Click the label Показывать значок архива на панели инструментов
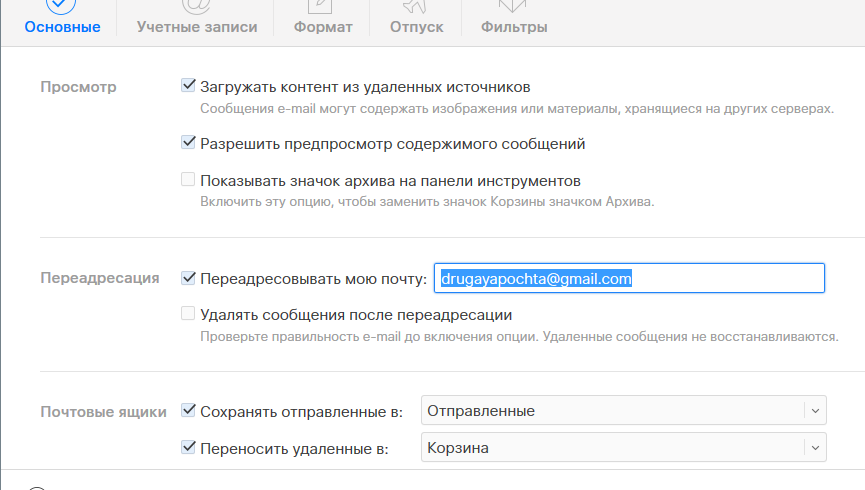865x490 pixels. point(391,181)
